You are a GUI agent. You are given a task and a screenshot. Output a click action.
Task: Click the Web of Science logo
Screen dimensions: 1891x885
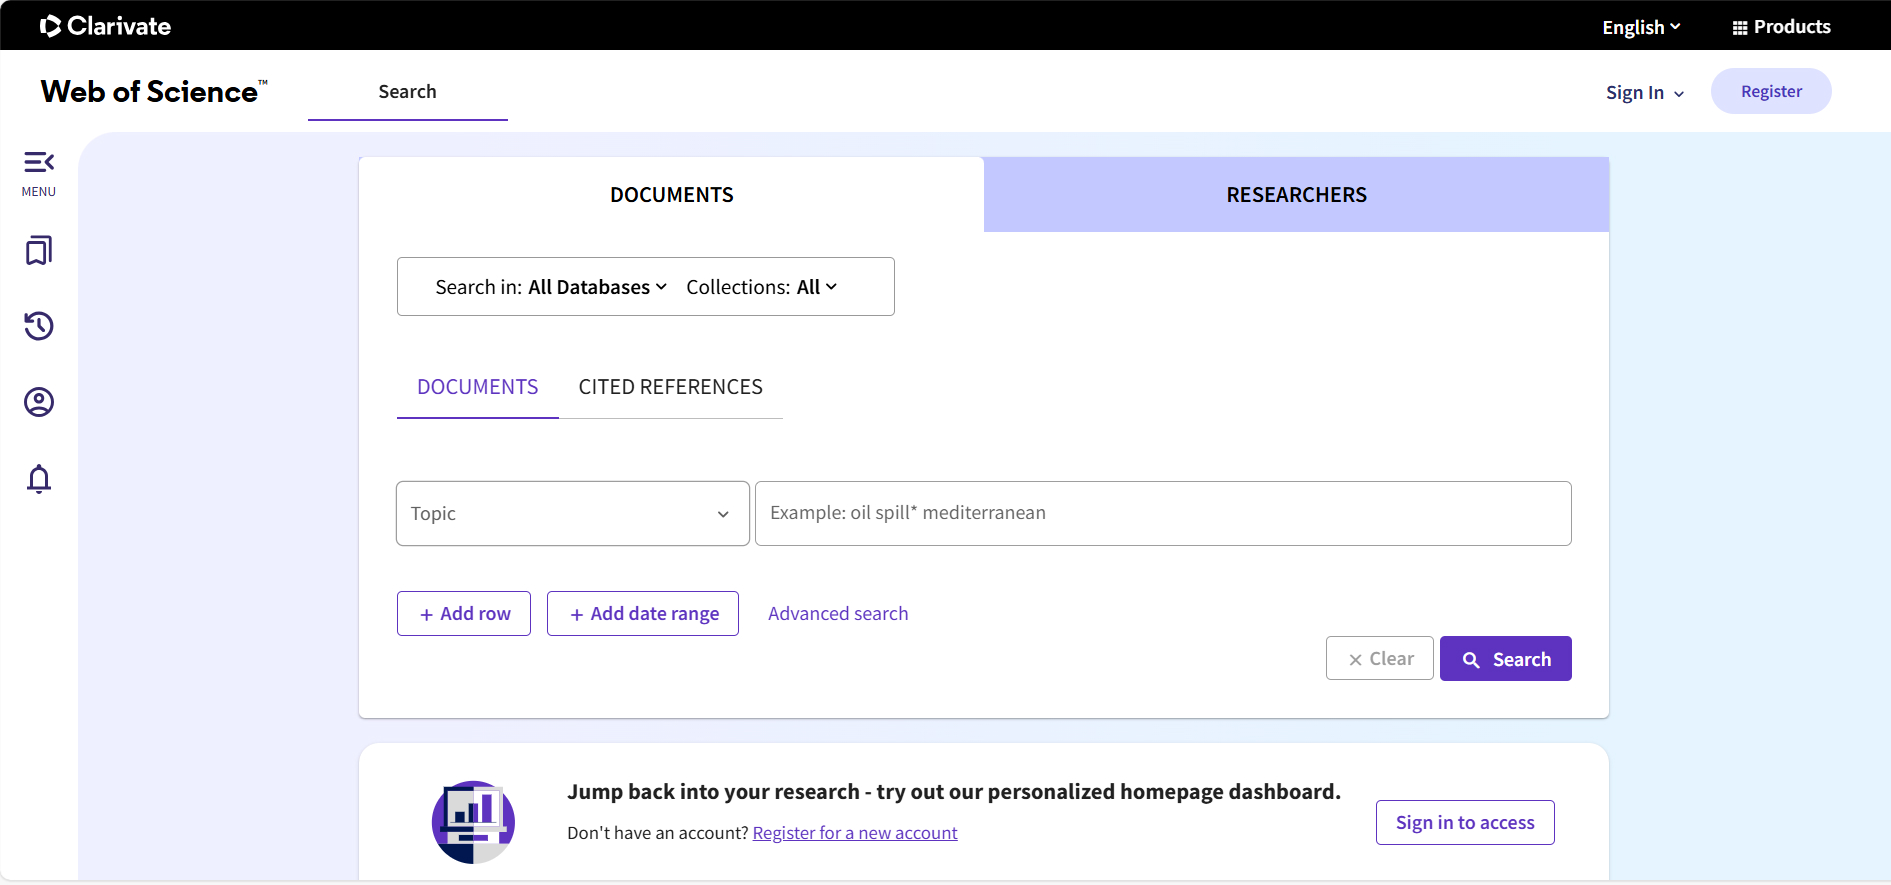pos(154,92)
